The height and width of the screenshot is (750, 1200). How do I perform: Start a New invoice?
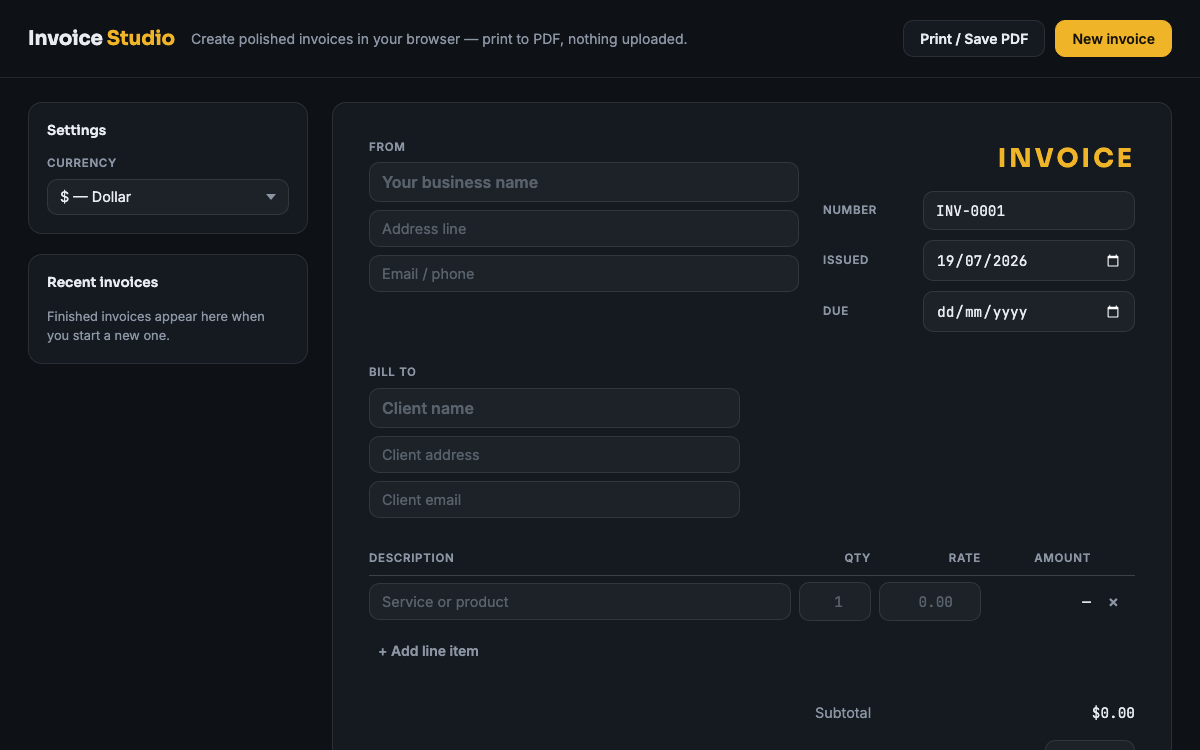tap(1113, 39)
